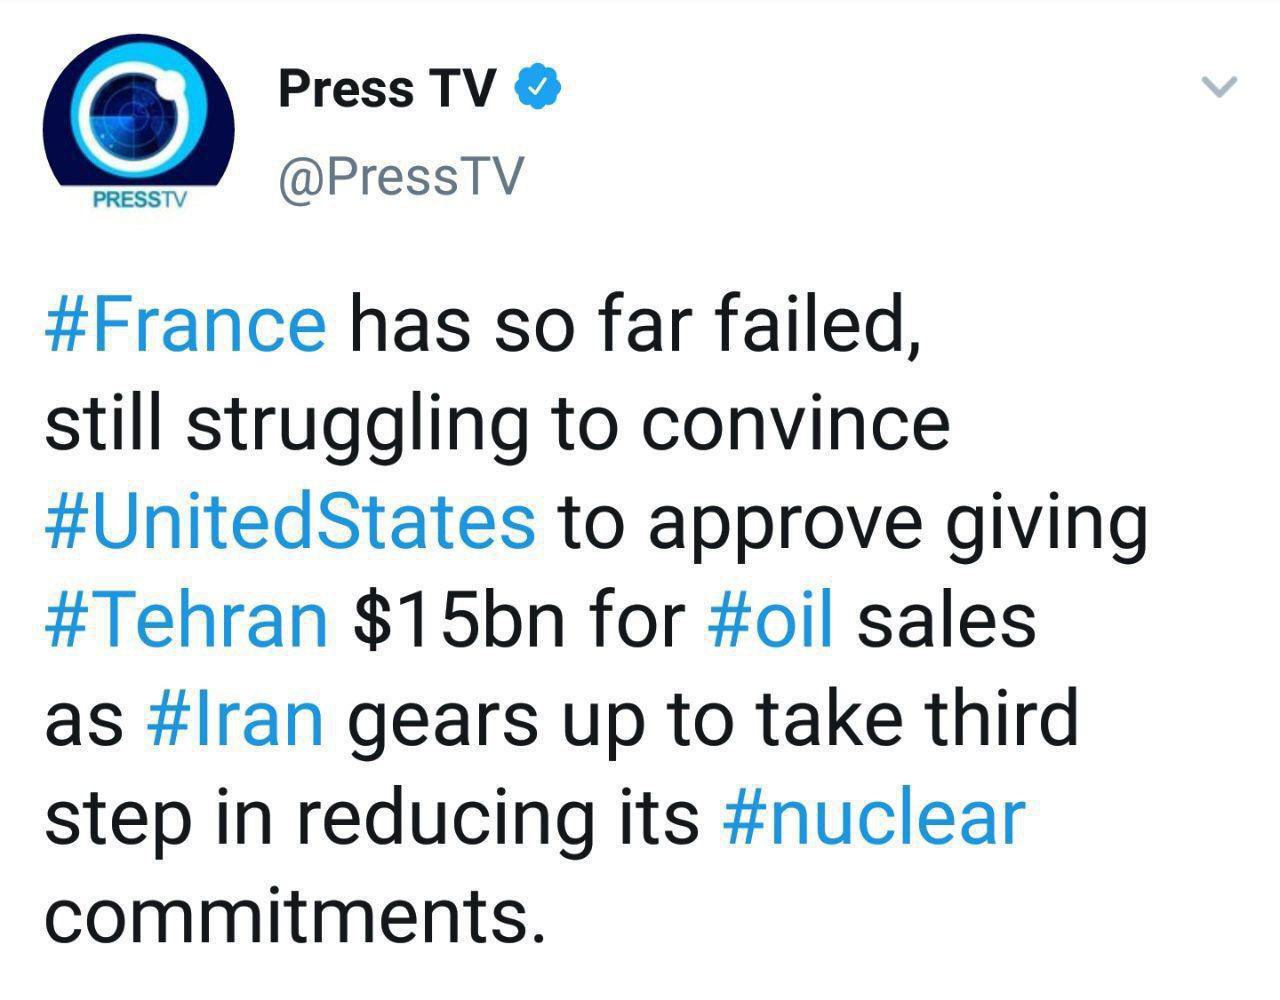1280x1000 pixels.
Task: Click the word "sales" after #oil
Action: (946, 620)
